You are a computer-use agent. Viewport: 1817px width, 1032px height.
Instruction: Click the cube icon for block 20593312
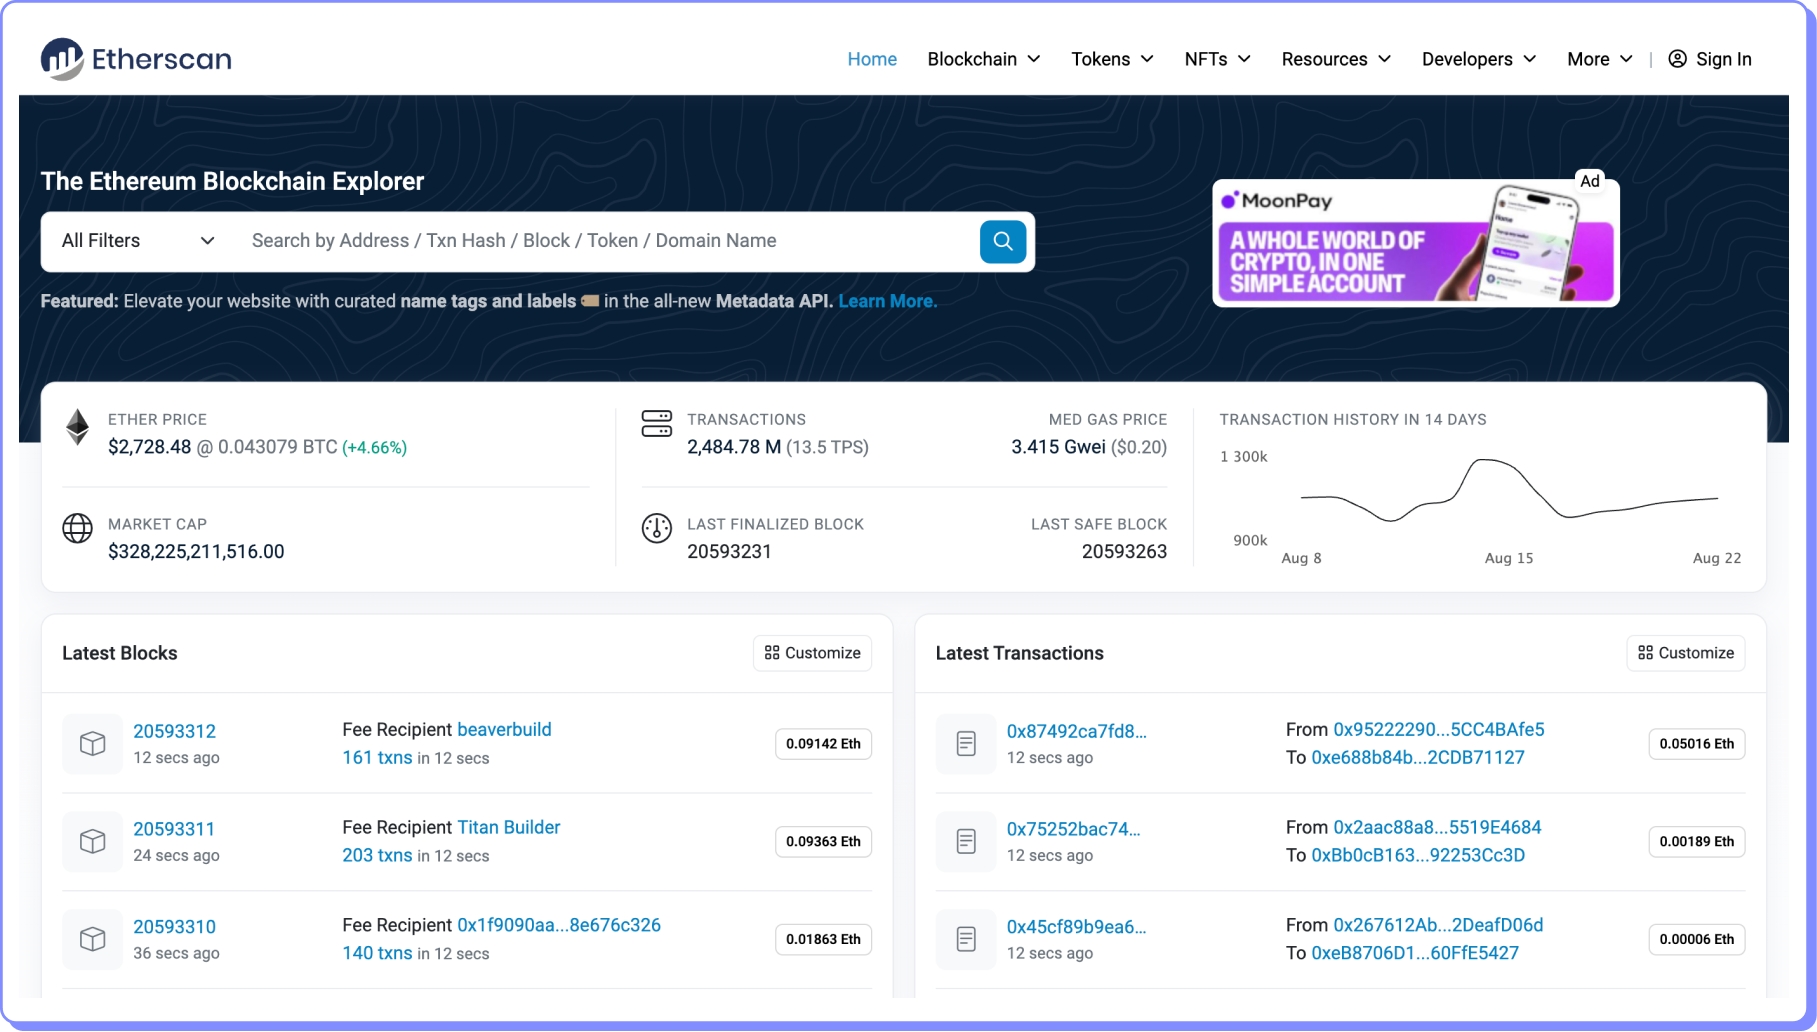pyautogui.click(x=93, y=744)
